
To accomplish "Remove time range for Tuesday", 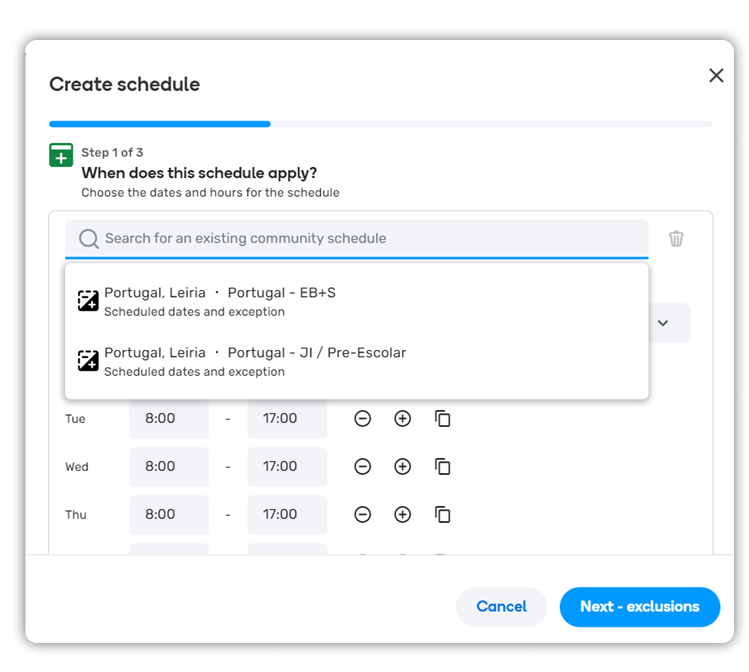I will 363,419.
